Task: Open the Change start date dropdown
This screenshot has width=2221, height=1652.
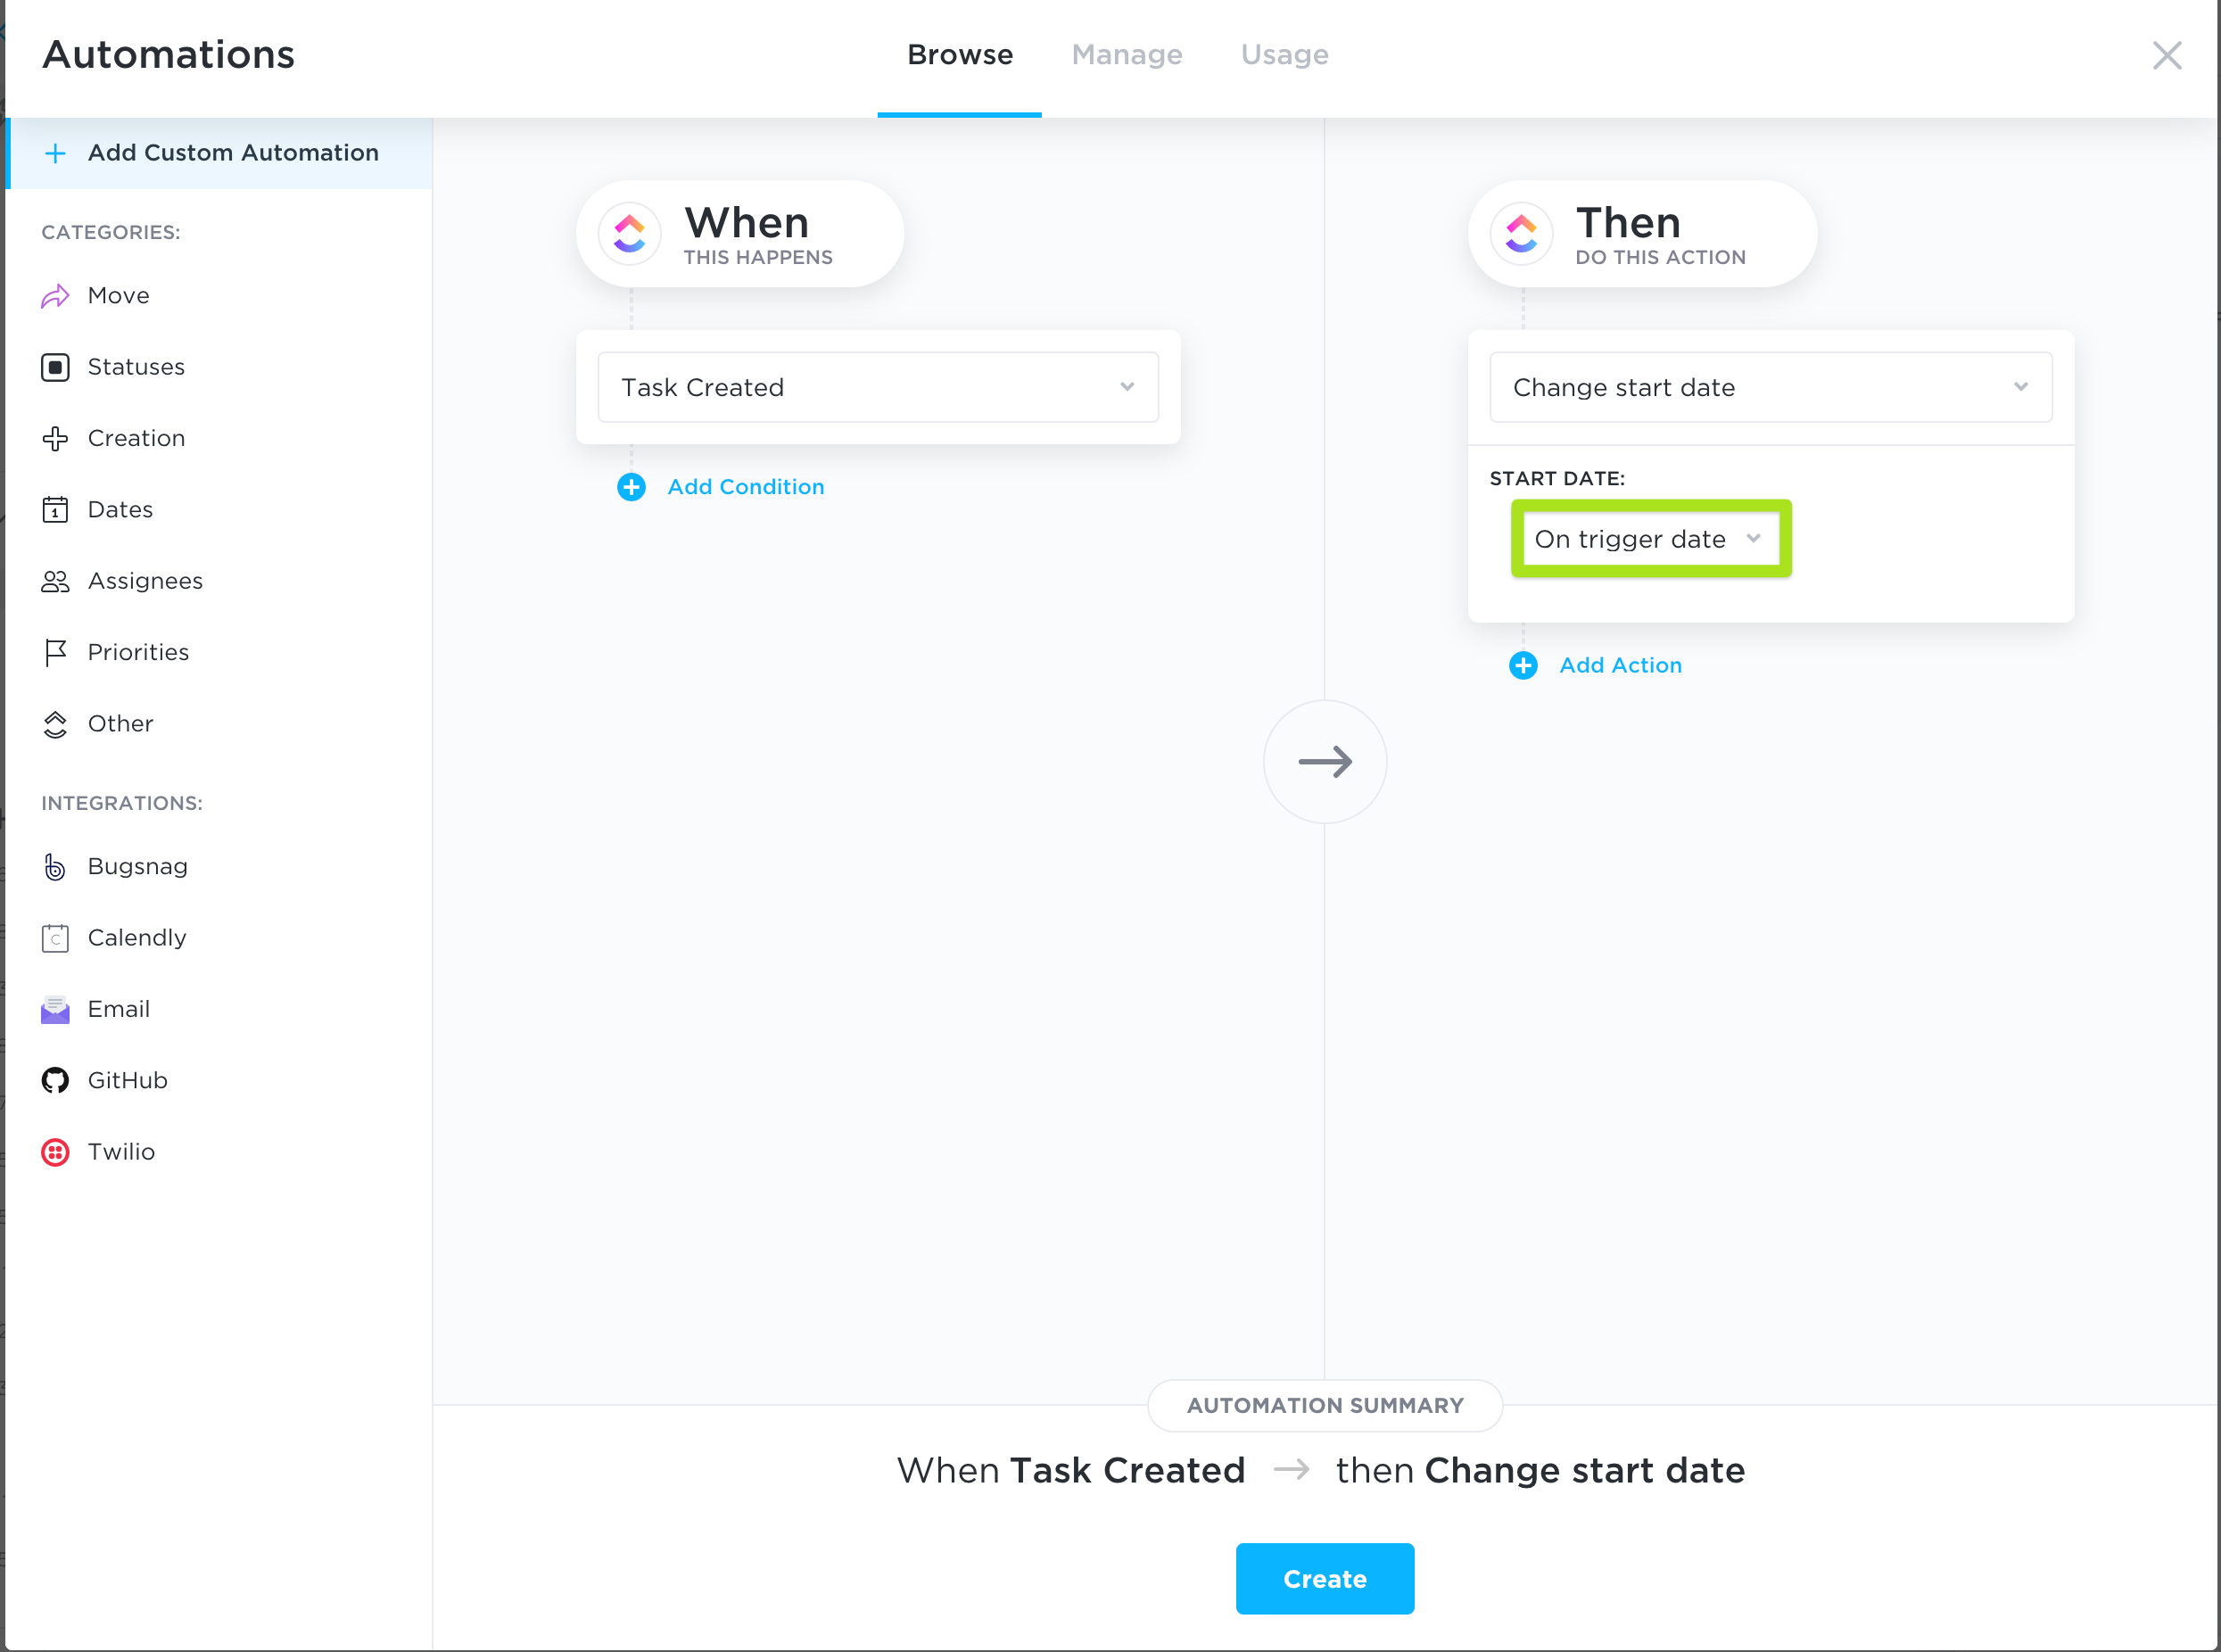Action: click(1769, 387)
